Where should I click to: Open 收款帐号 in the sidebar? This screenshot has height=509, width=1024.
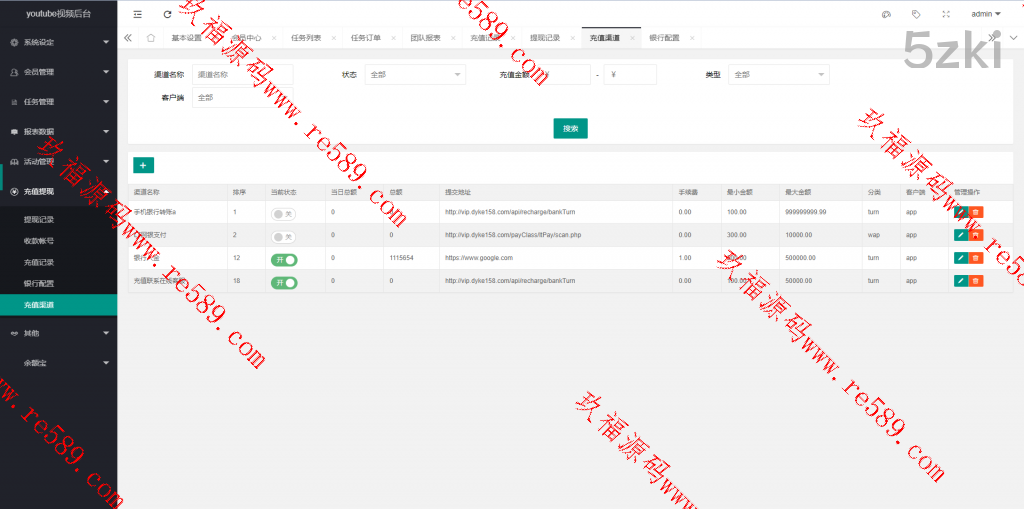click(39, 241)
